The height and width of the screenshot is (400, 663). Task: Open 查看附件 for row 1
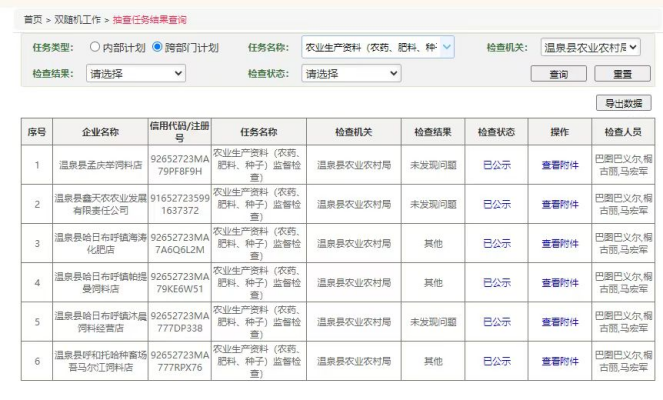point(560,164)
